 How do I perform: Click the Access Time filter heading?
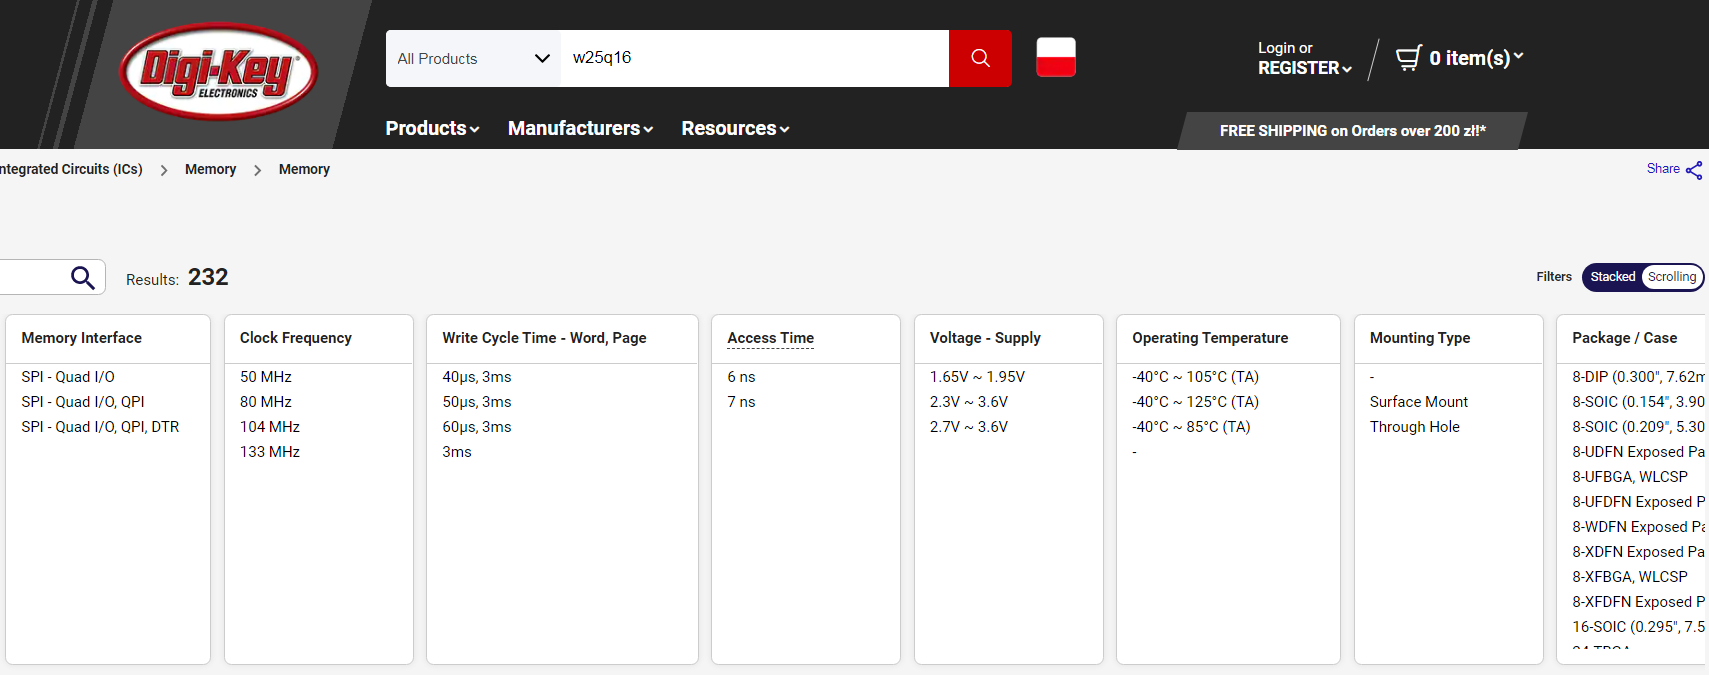point(770,338)
